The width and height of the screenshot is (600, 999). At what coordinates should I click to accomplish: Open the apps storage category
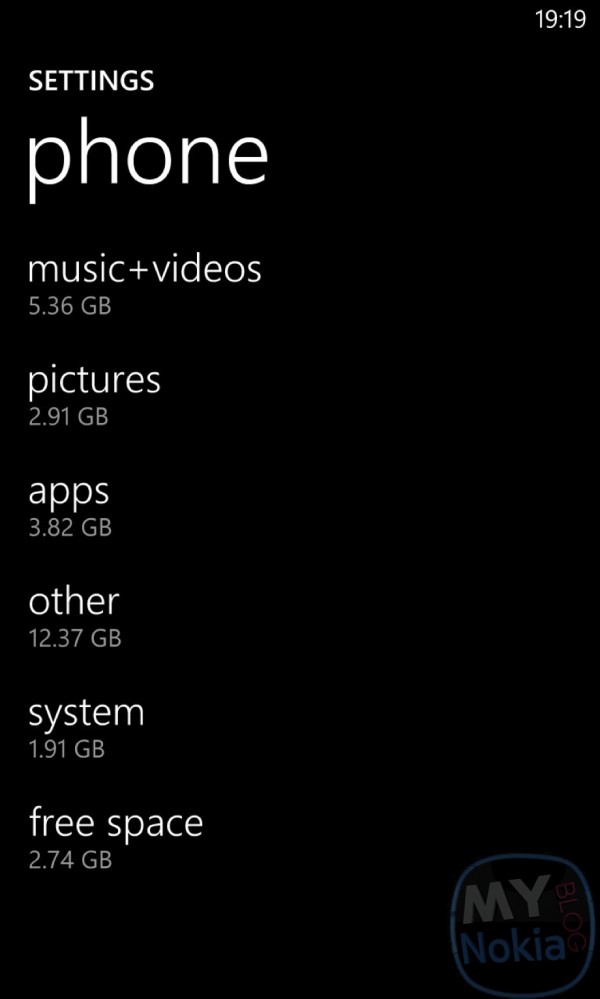coord(68,492)
